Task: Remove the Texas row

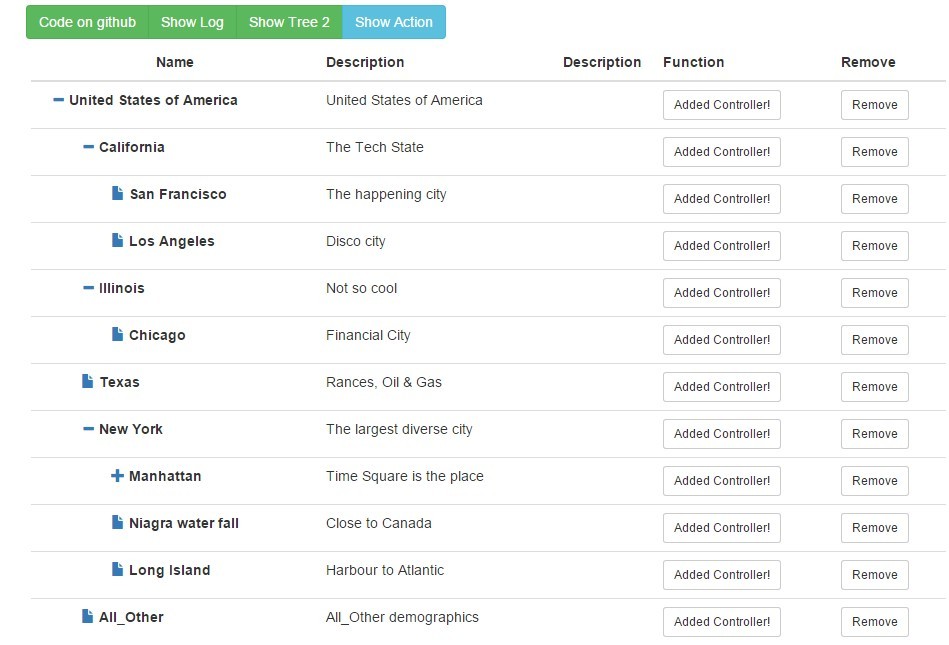Action: tap(874, 387)
